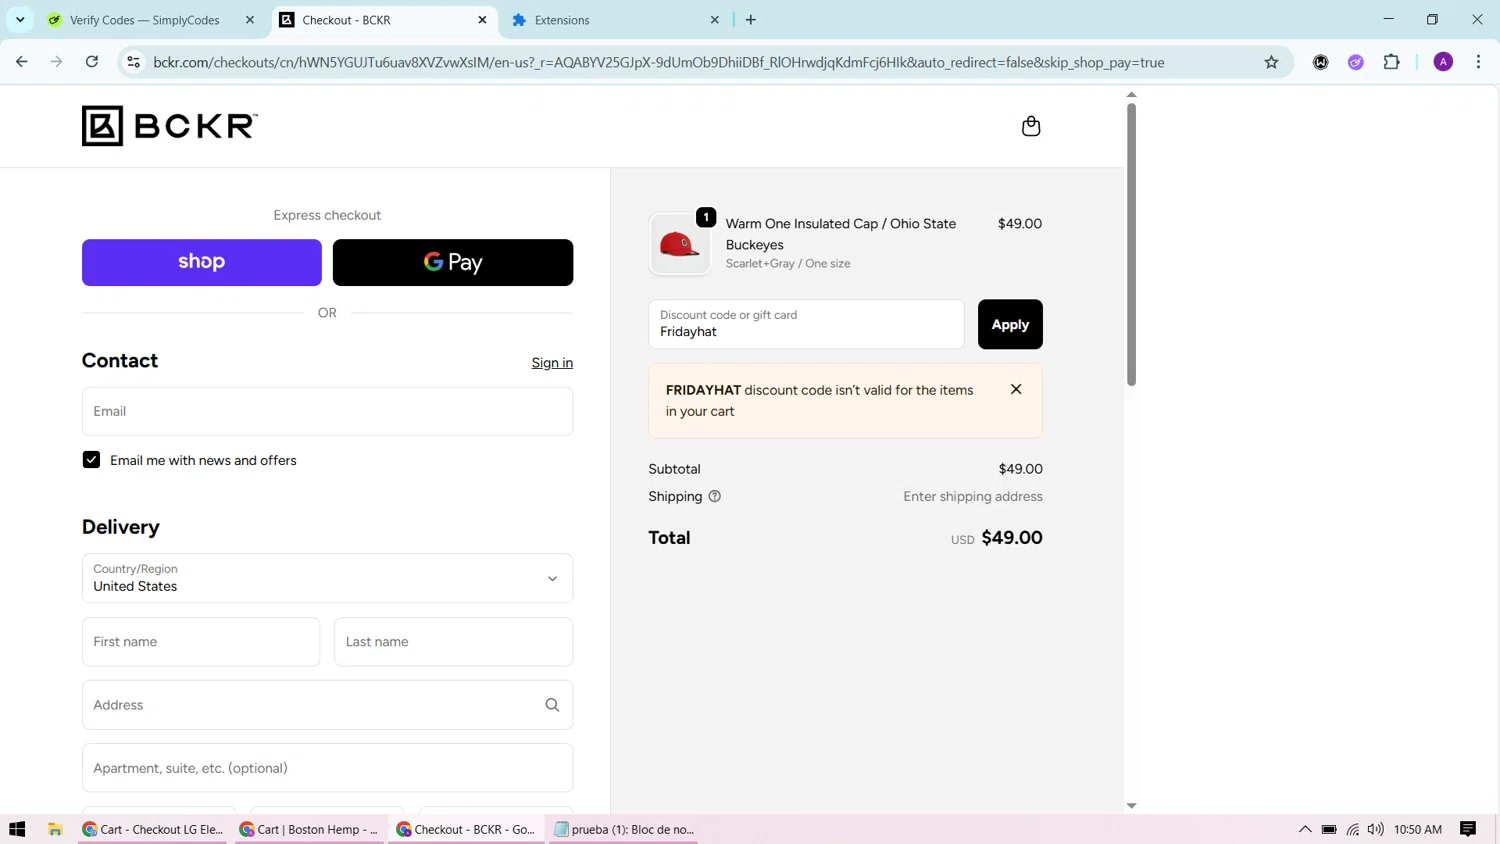The width and height of the screenshot is (1500, 844).
Task: Click page scrollbar up arrow
Action: (1131, 95)
